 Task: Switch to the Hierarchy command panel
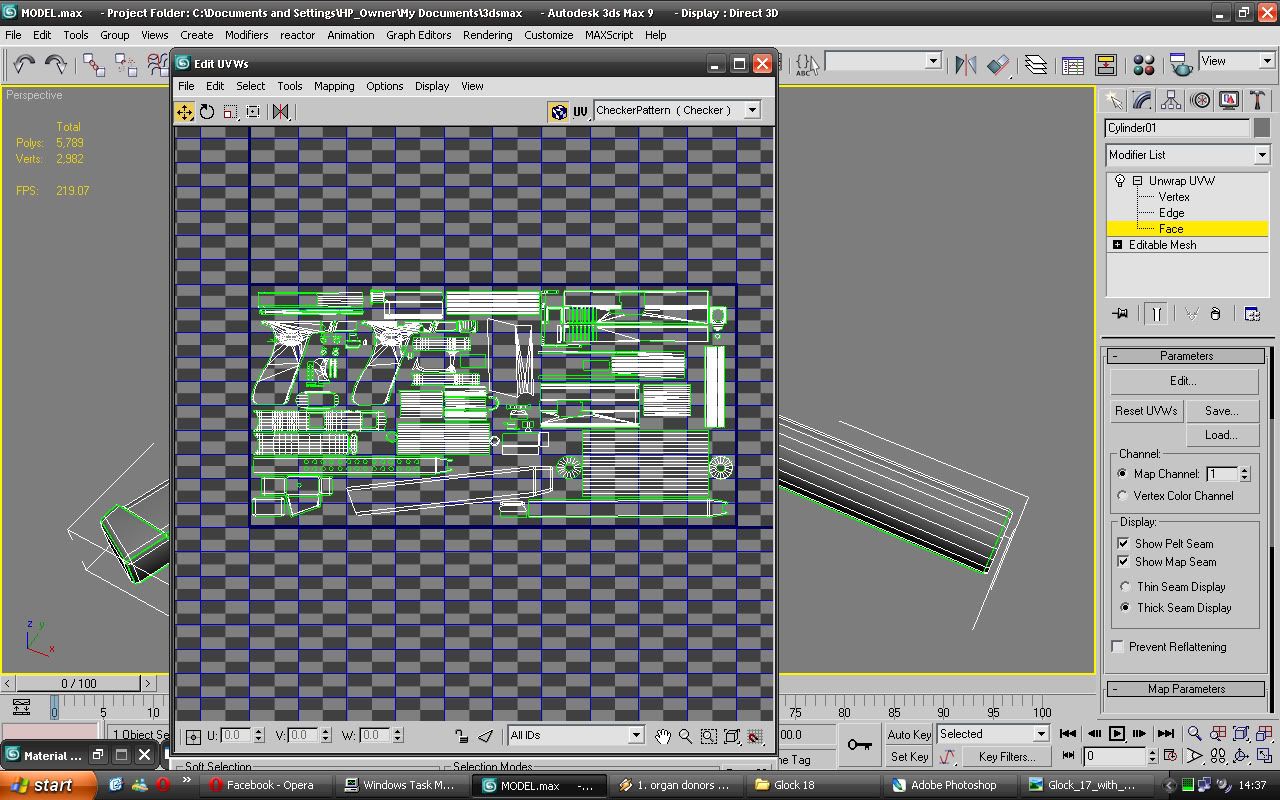tap(1171, 100)
